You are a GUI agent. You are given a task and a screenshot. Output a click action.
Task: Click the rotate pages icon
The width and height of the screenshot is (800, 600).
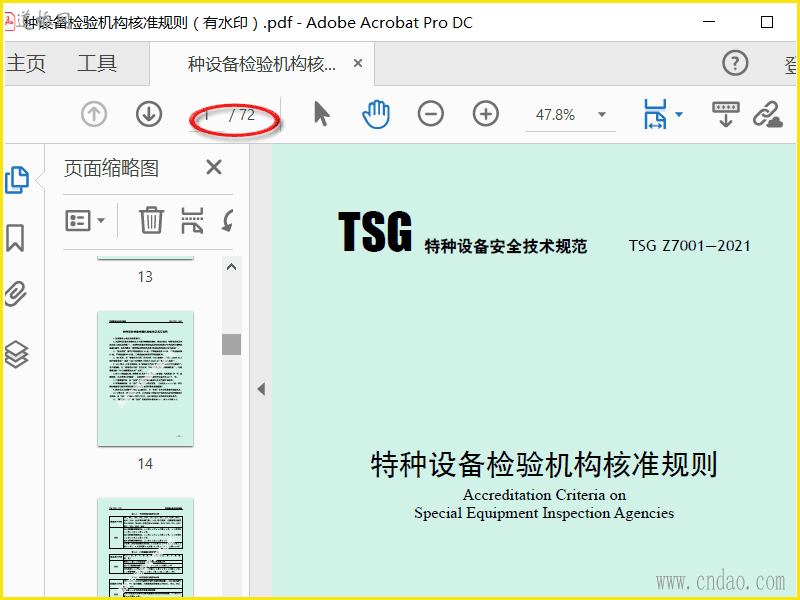pyautogui.click(x=228, y=220)
